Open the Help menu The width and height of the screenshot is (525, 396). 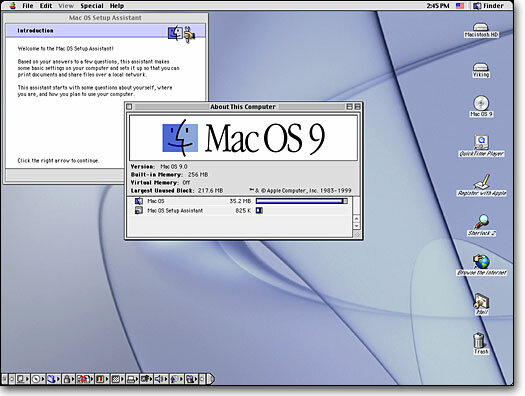(x=117, y=6)
